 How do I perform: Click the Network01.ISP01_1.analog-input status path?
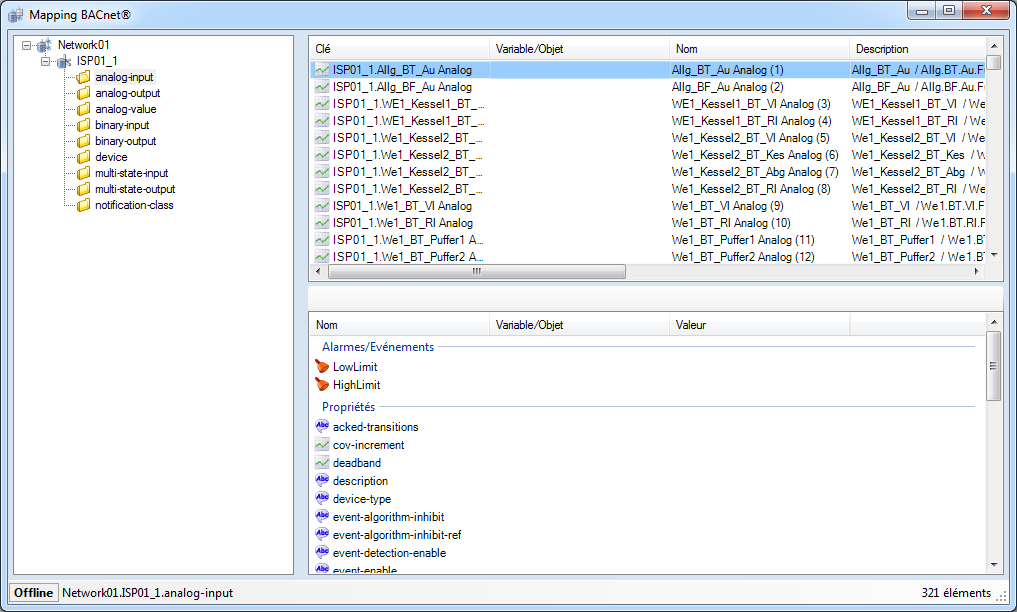click(147, 593)
